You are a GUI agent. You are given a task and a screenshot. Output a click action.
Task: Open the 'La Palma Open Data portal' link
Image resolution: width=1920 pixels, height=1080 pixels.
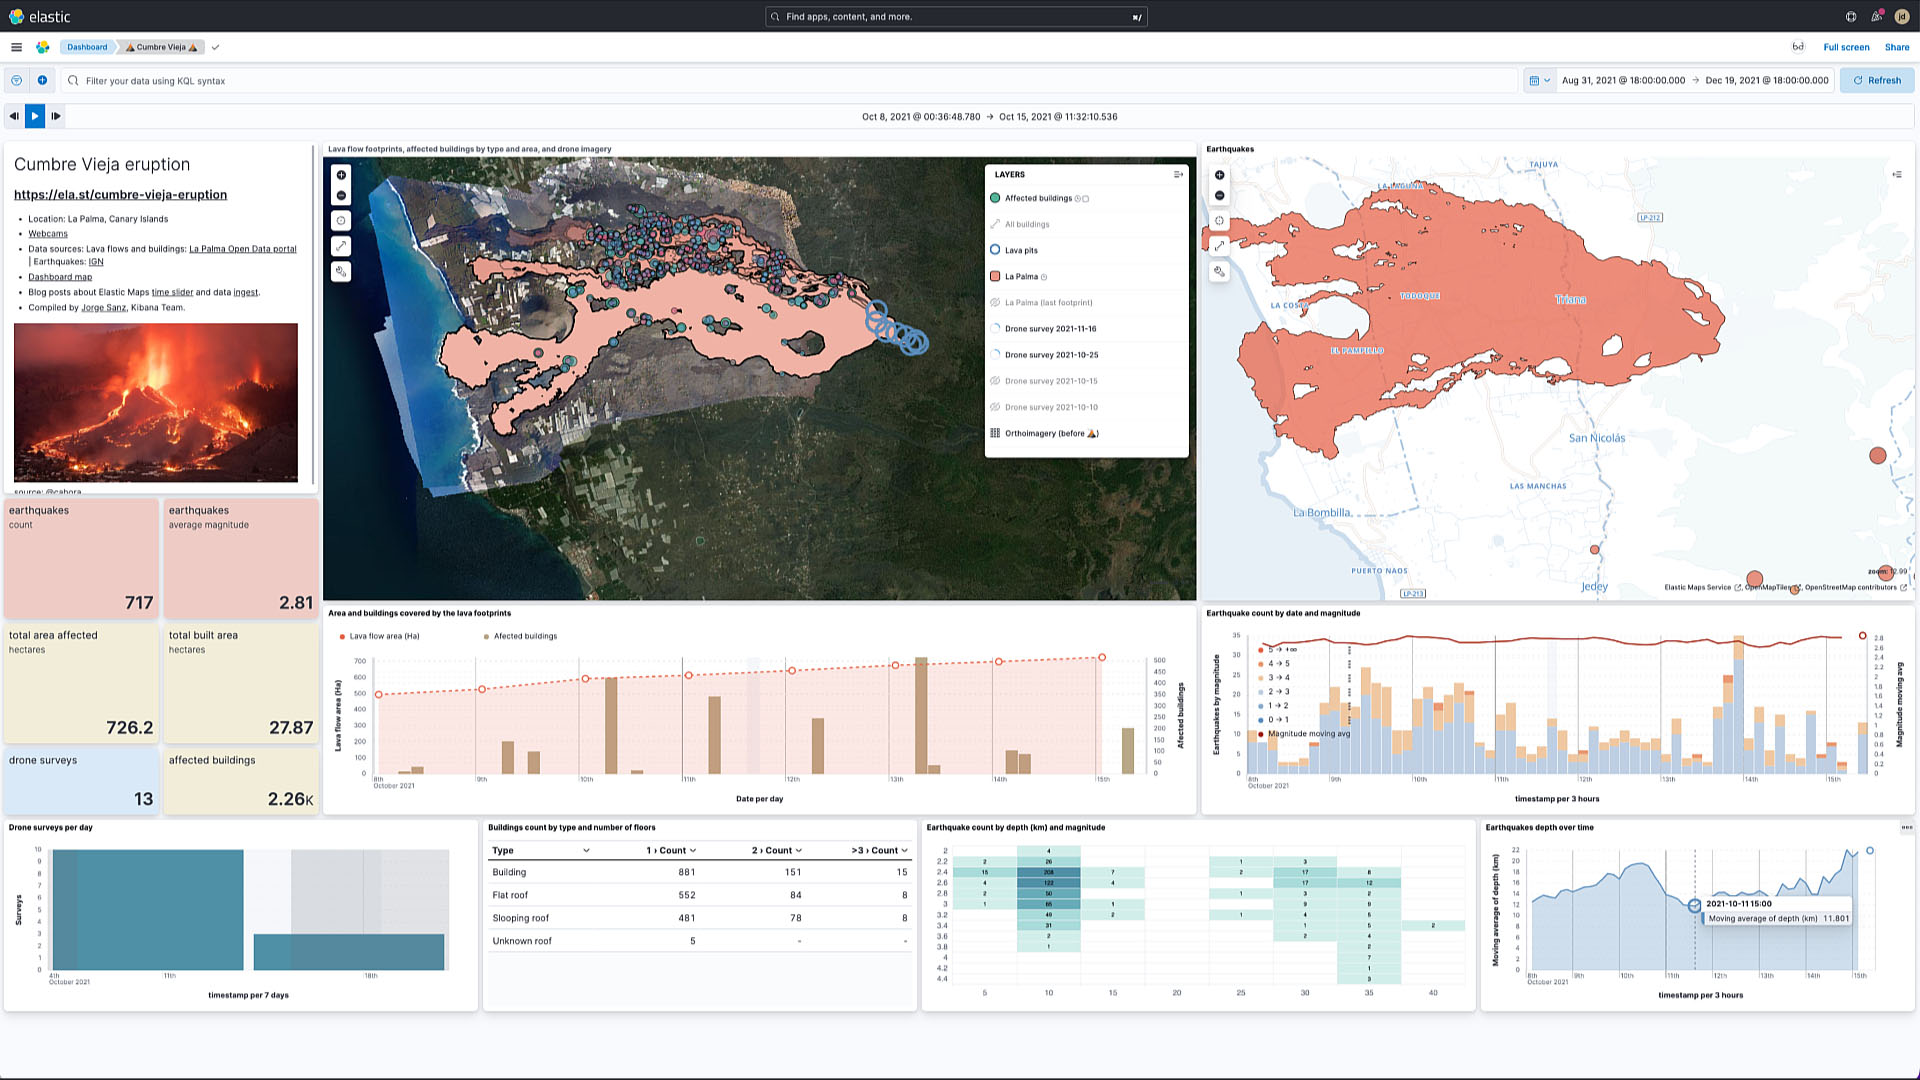coord(242,248)
